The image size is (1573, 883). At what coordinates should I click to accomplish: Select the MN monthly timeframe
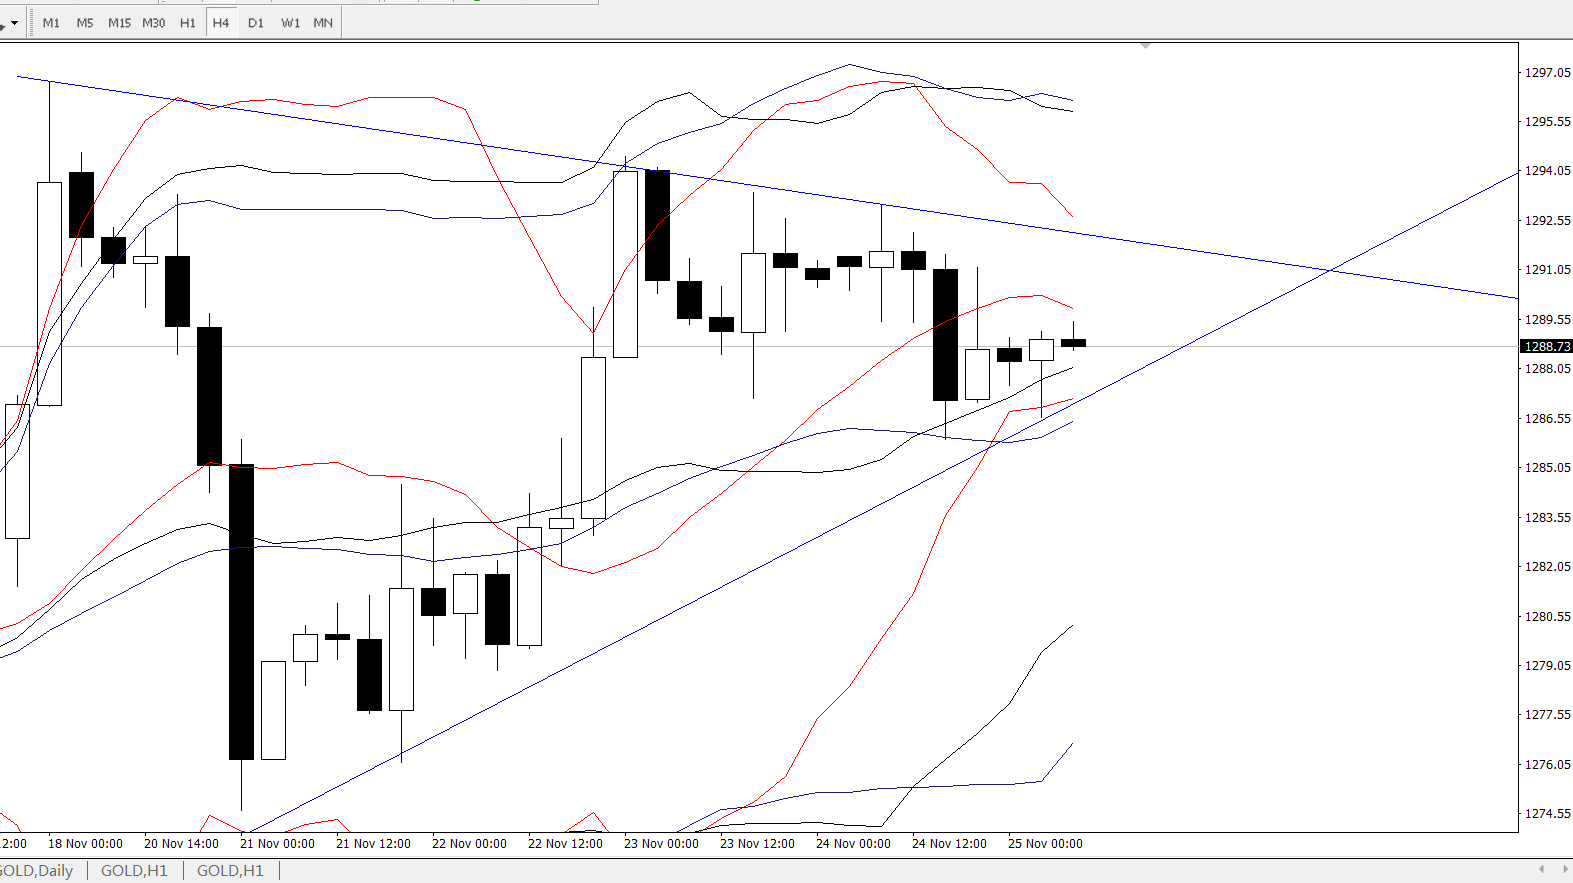(x=323, y=22)
